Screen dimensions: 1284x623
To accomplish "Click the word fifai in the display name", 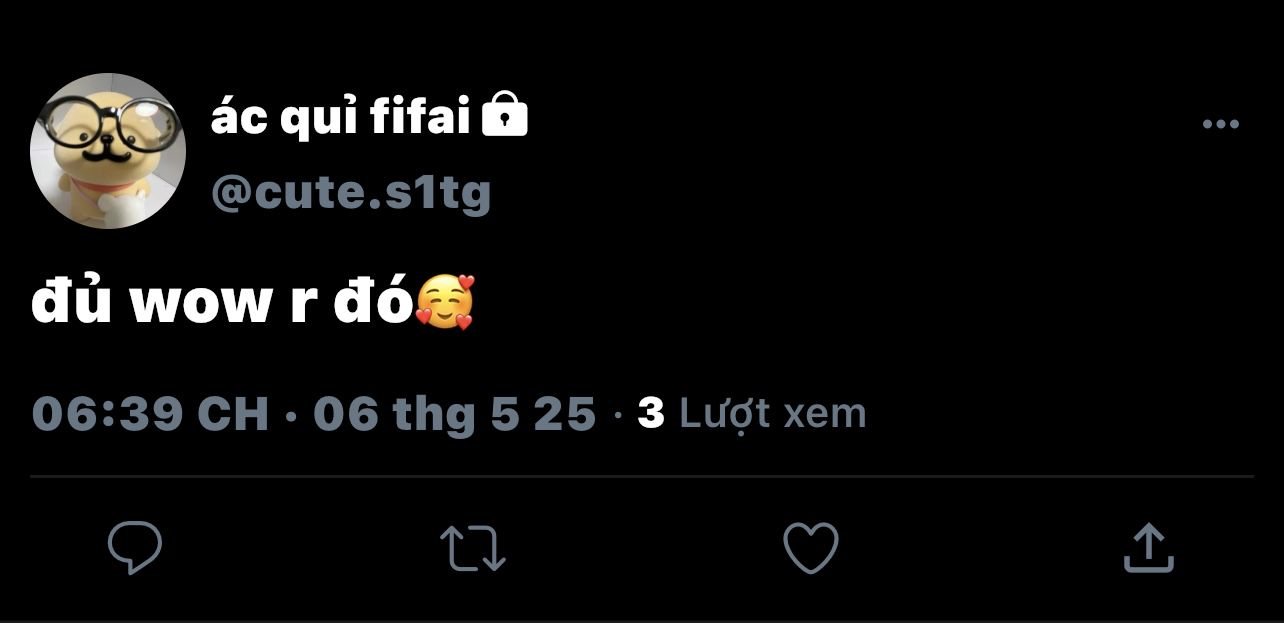I will pos(420,119).
